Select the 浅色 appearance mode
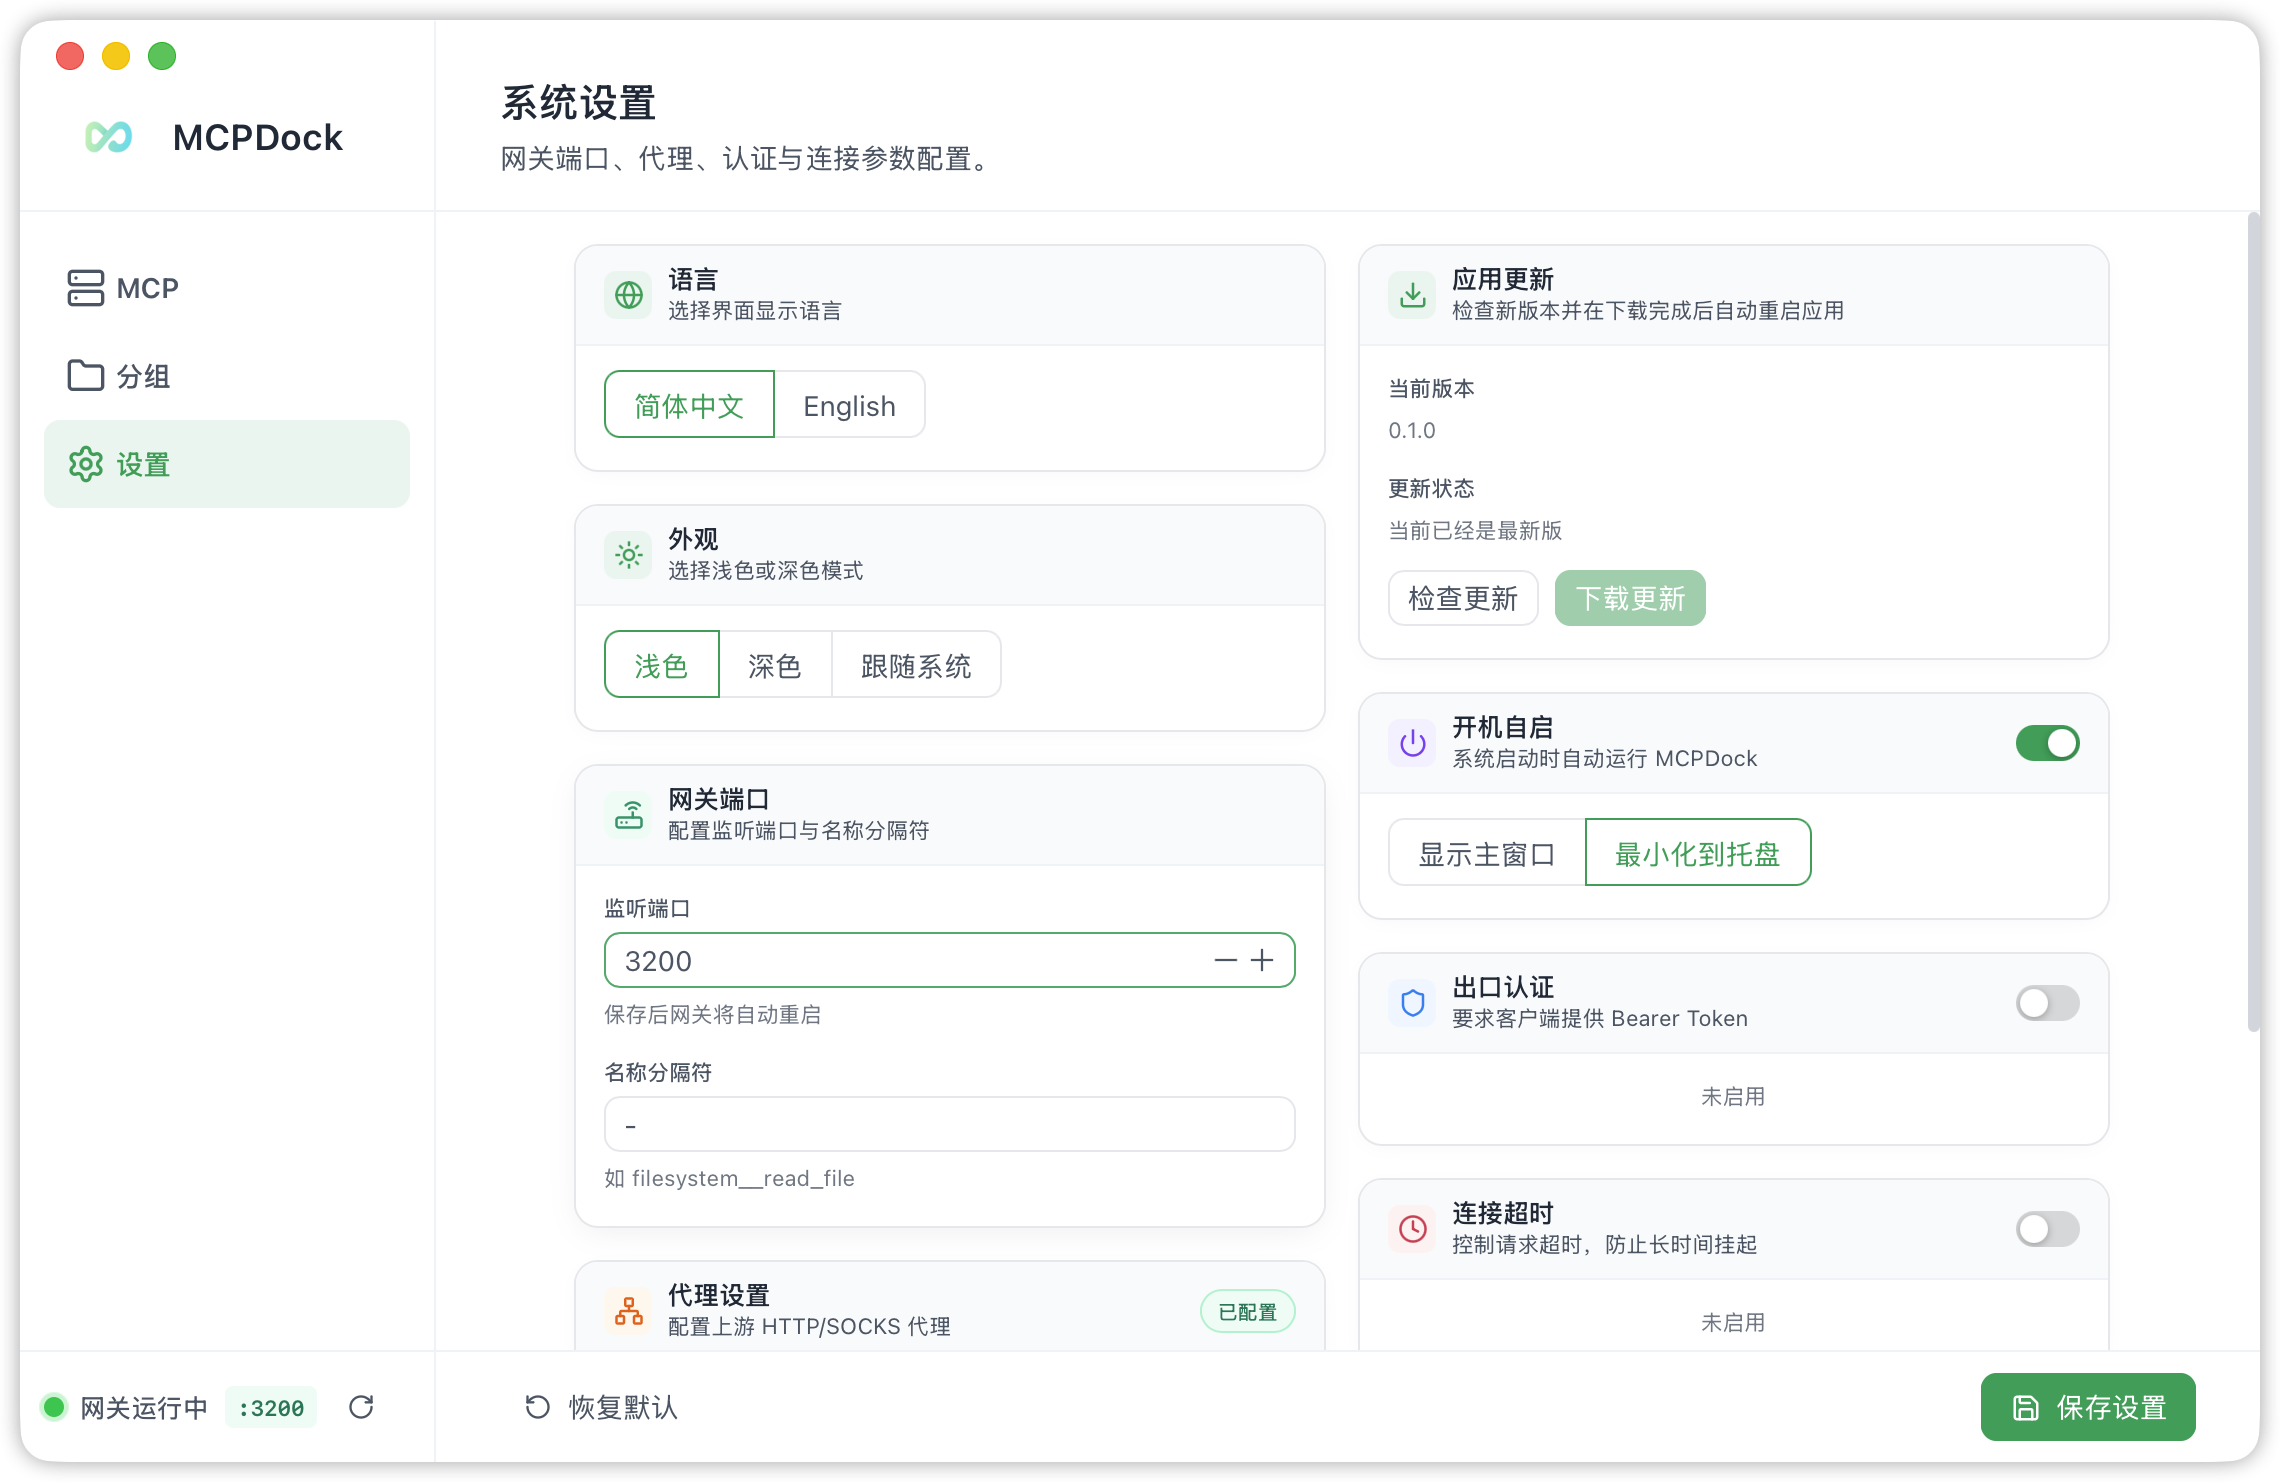Image resolution: width=2280 pixels, height=1482 pixels. coord(661,665)
